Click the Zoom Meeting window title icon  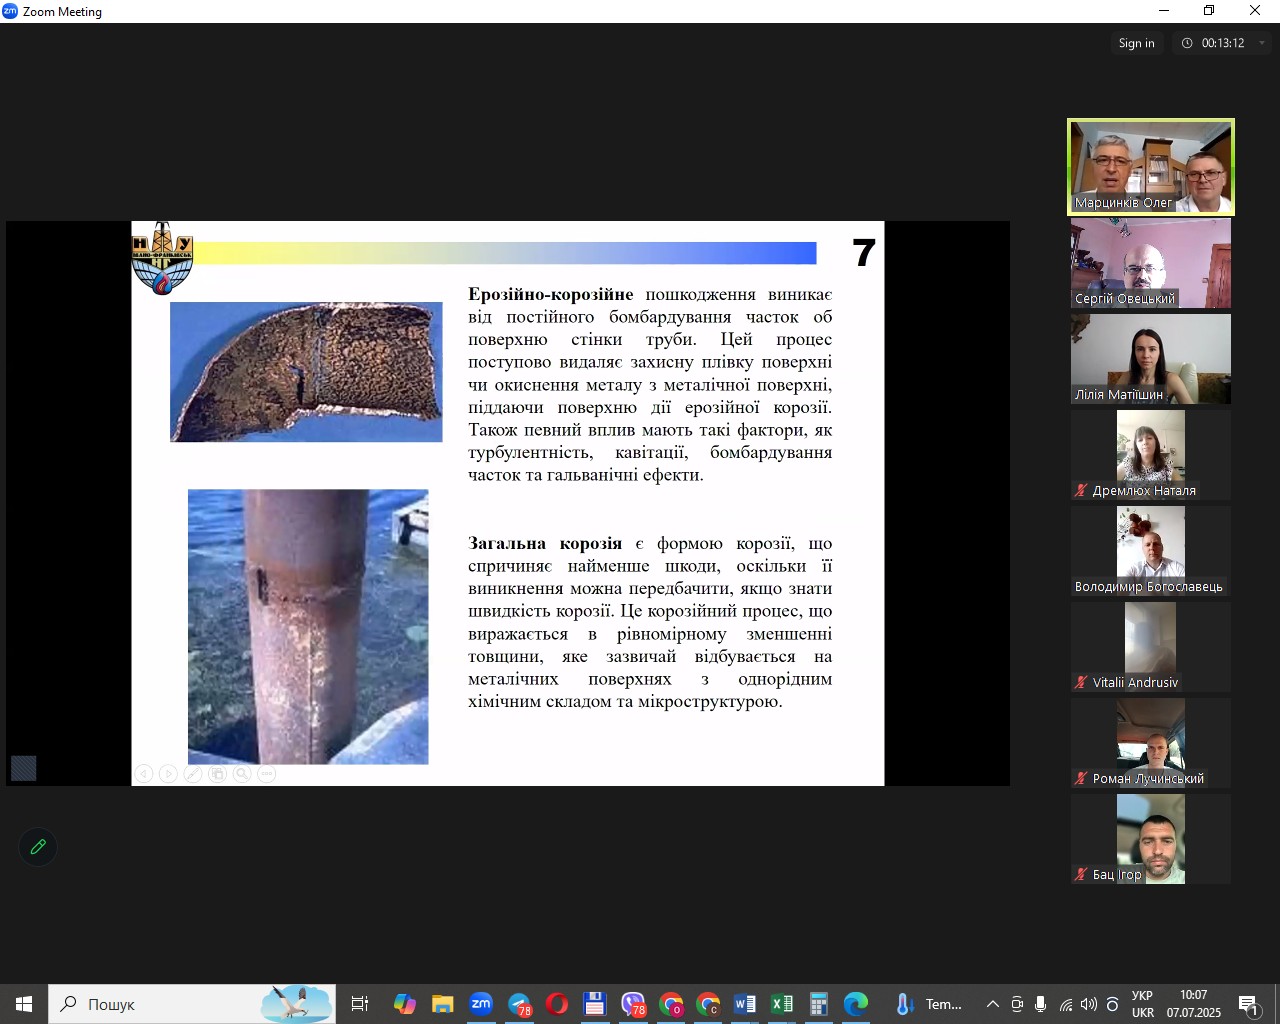10,11
